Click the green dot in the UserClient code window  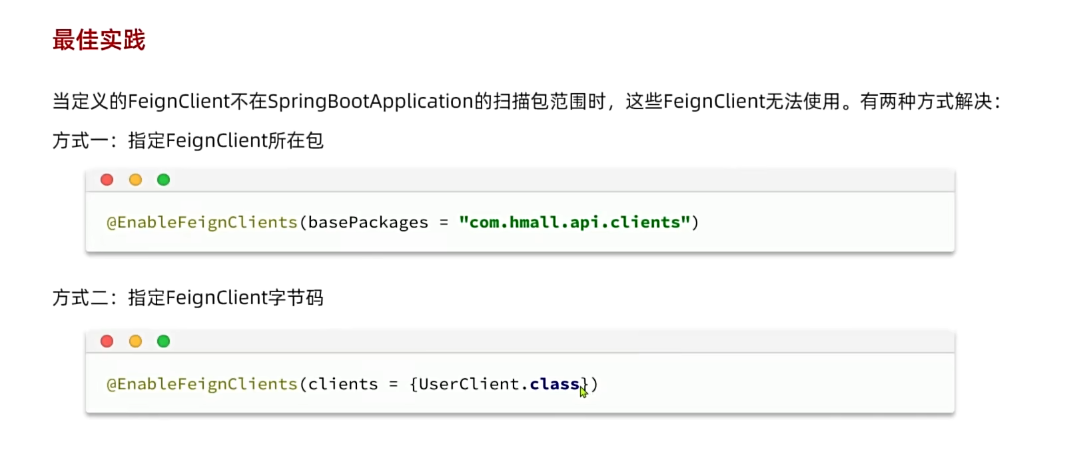(x=163, y=341)
